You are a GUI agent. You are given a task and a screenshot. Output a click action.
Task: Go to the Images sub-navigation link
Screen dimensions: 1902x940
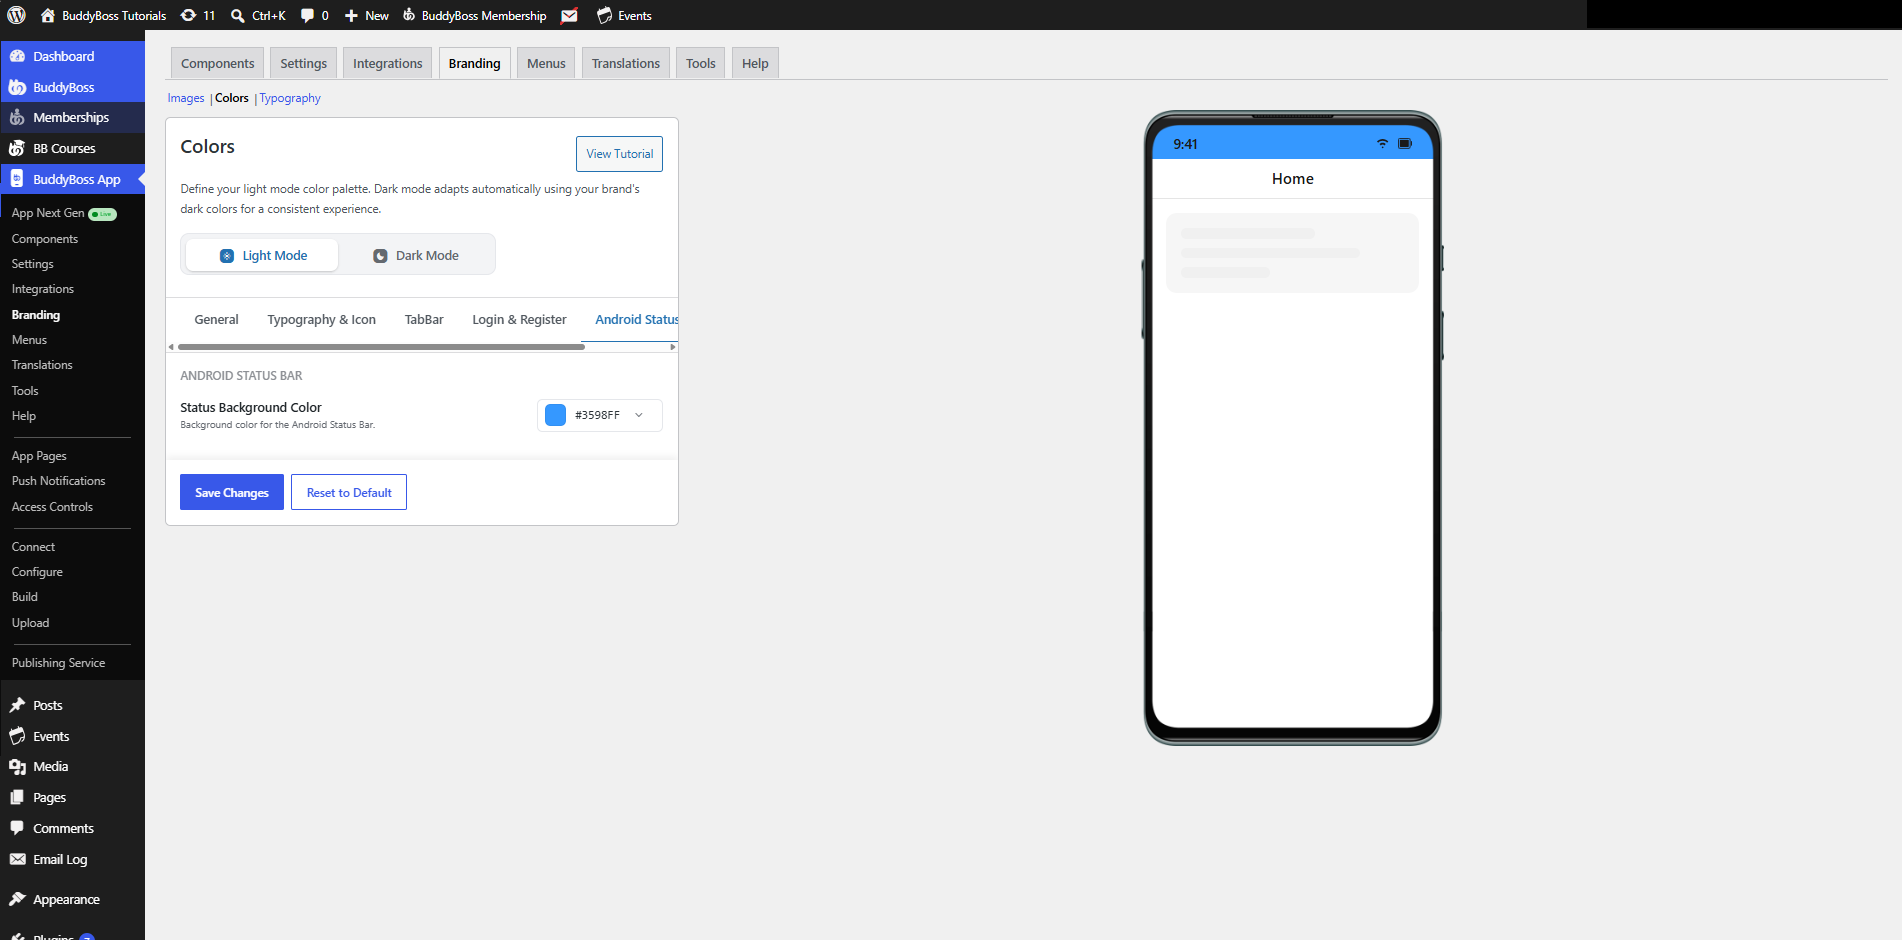(185, 98)
